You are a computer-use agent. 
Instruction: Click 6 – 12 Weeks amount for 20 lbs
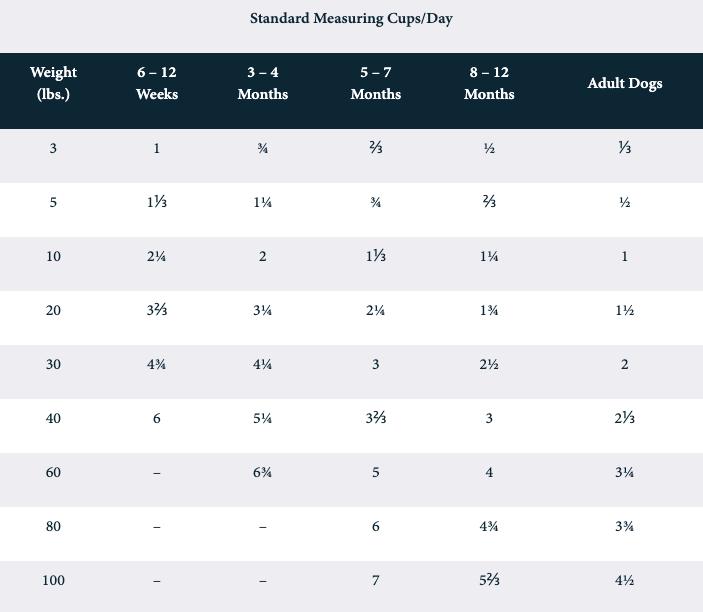click(157, 310)
